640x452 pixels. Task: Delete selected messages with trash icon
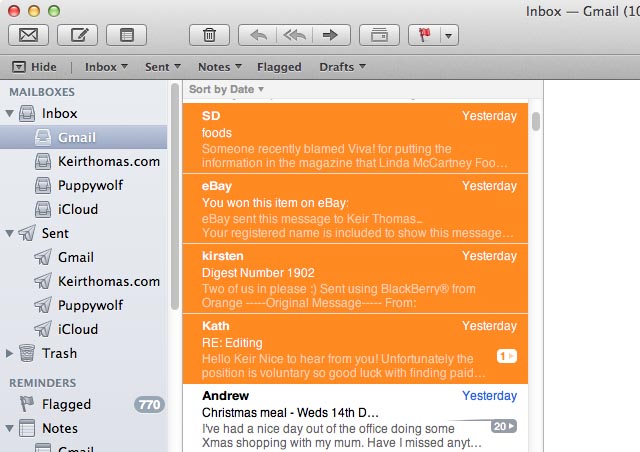[x=209, y=35]
